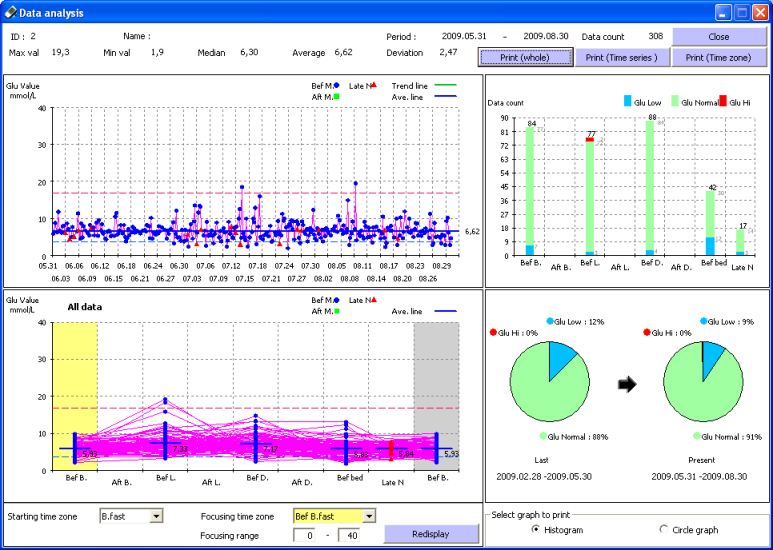The height and width of the screenshot is (550, 773).
Task: Click the yellow Bef B. focus zone
Action: pyautogui.click(x=75, y=396)
